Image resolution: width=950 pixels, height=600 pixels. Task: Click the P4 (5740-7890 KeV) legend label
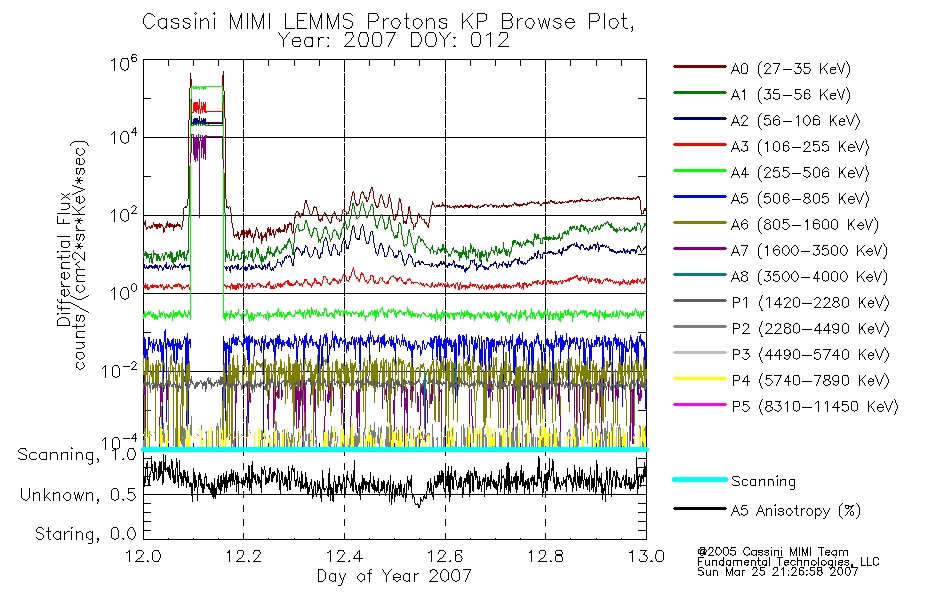[810, 381]
